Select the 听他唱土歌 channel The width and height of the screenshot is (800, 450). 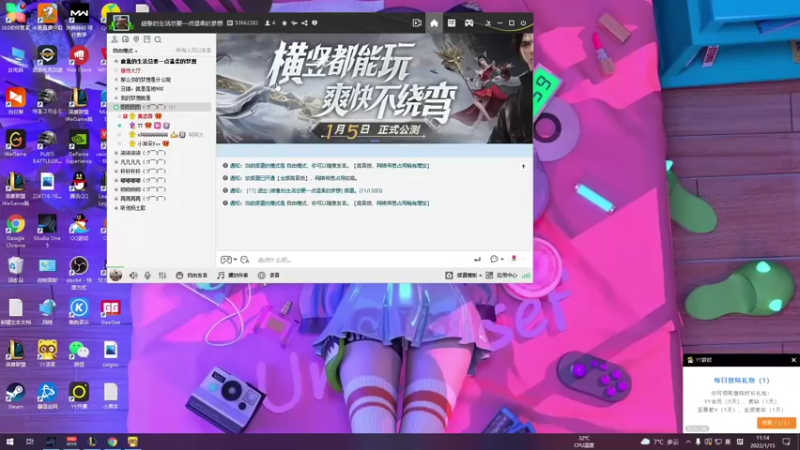133,208
